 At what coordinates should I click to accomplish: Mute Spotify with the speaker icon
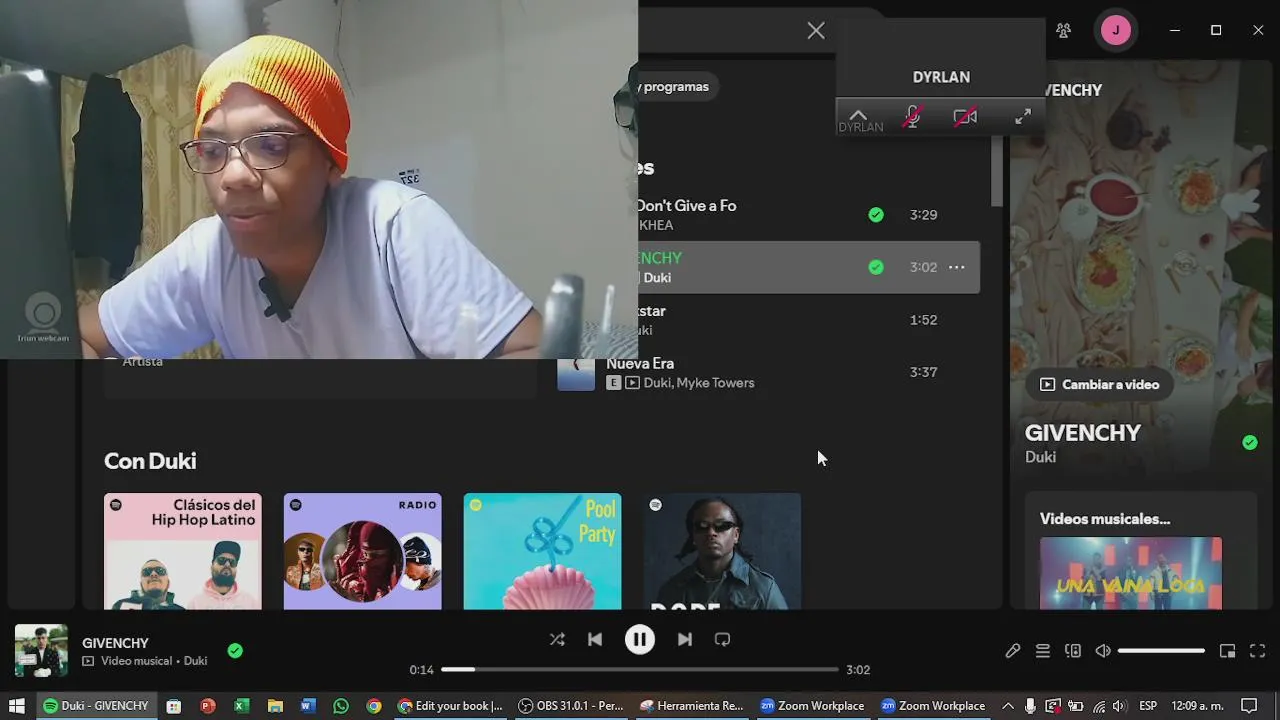coord(1103,651)
